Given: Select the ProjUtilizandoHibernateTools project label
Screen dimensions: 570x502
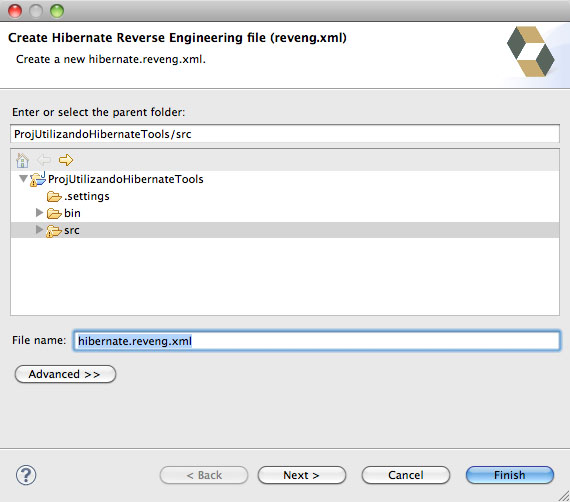Looking at the screenshot, I should click(126, 179).
